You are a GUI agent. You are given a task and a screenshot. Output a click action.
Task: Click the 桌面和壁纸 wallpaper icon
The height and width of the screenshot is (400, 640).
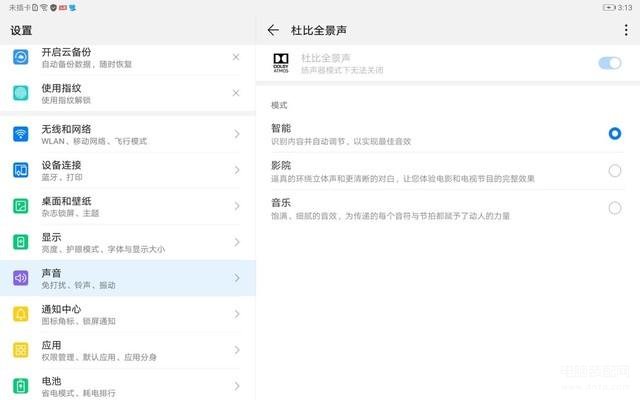[21, 206]
